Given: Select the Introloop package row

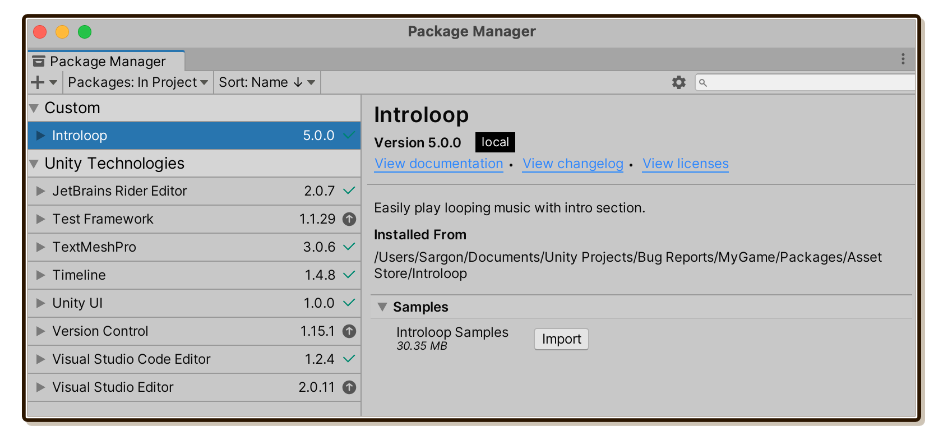Looking at the screenshot, I should [194, 135].
